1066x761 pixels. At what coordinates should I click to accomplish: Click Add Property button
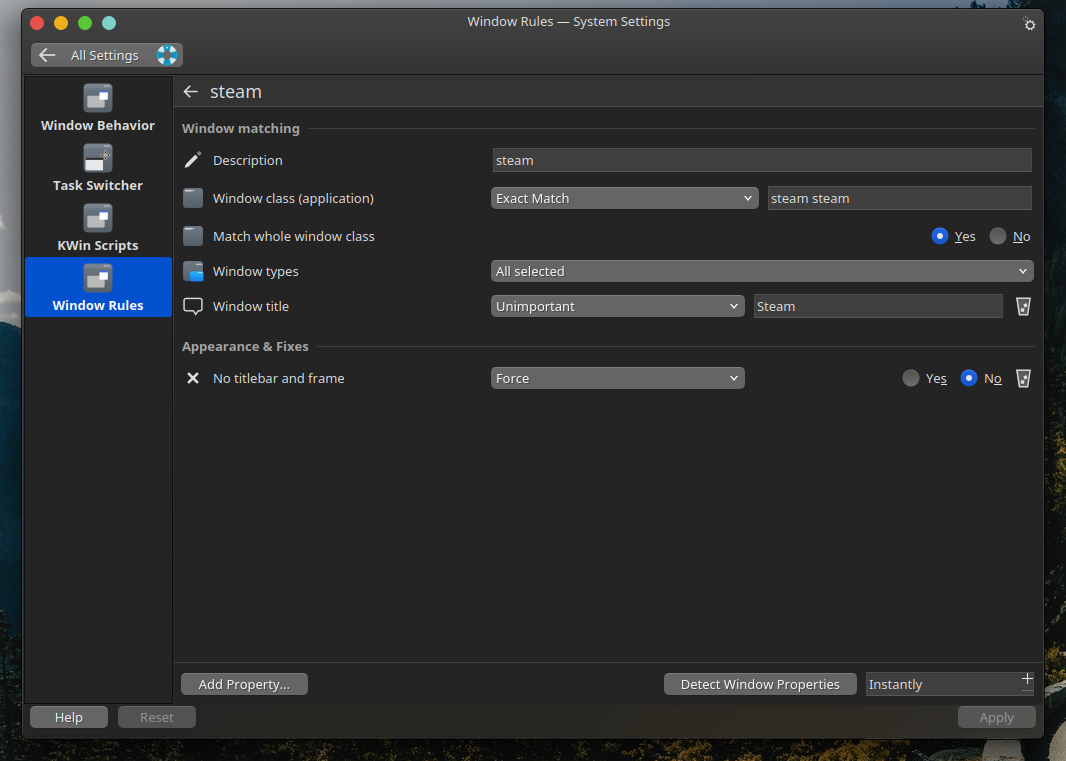pyautogui.click(x=244, y=684)
